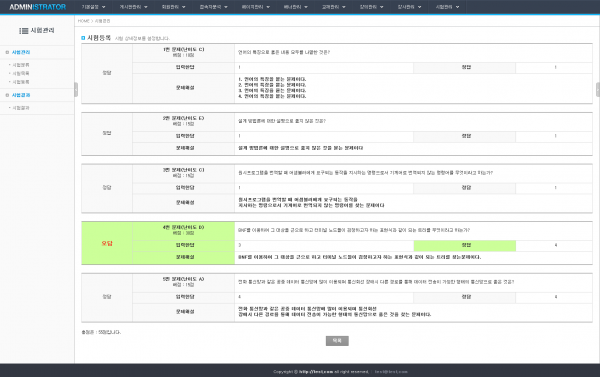Screen dimensions: 600x377
Task: Click the plus icon beside blue 시험관리 section
Action: click(7, 52)
